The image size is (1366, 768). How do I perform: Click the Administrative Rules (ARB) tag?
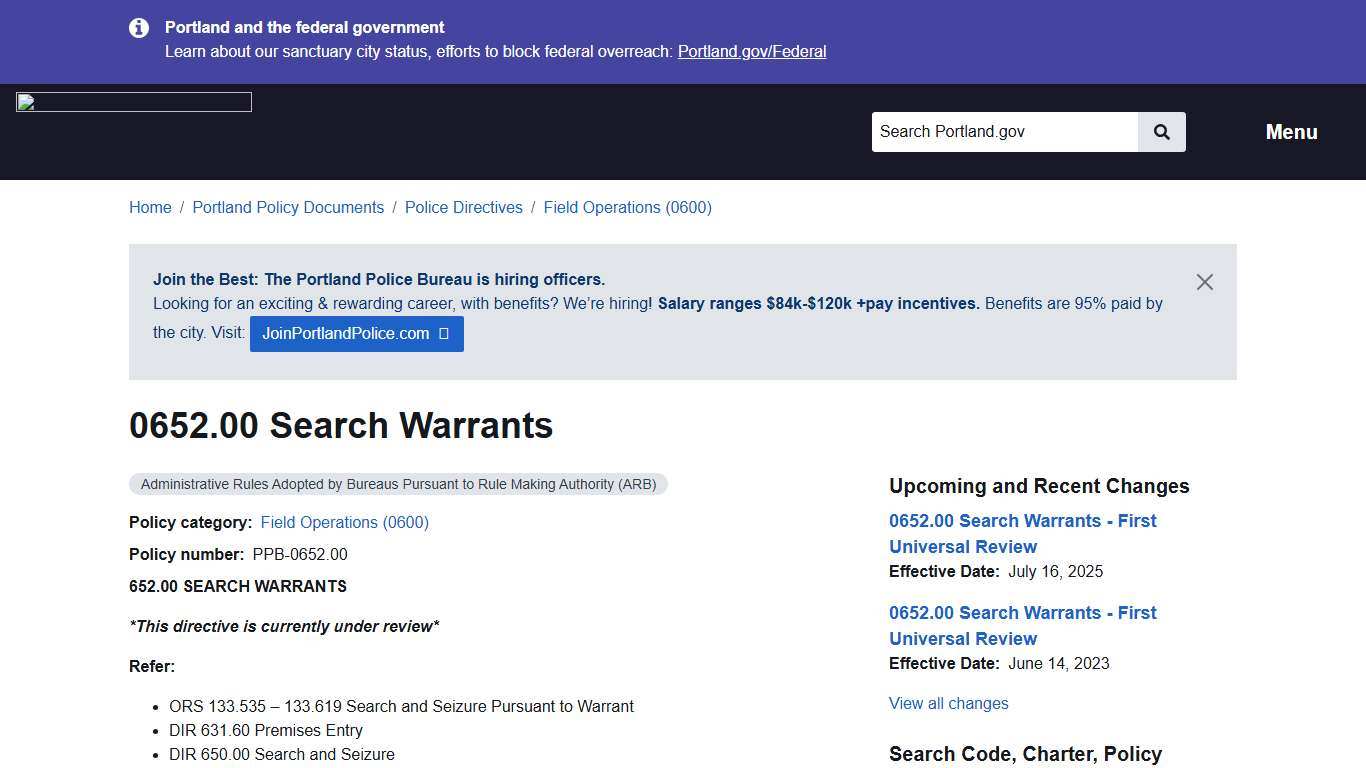click(398, 483)
